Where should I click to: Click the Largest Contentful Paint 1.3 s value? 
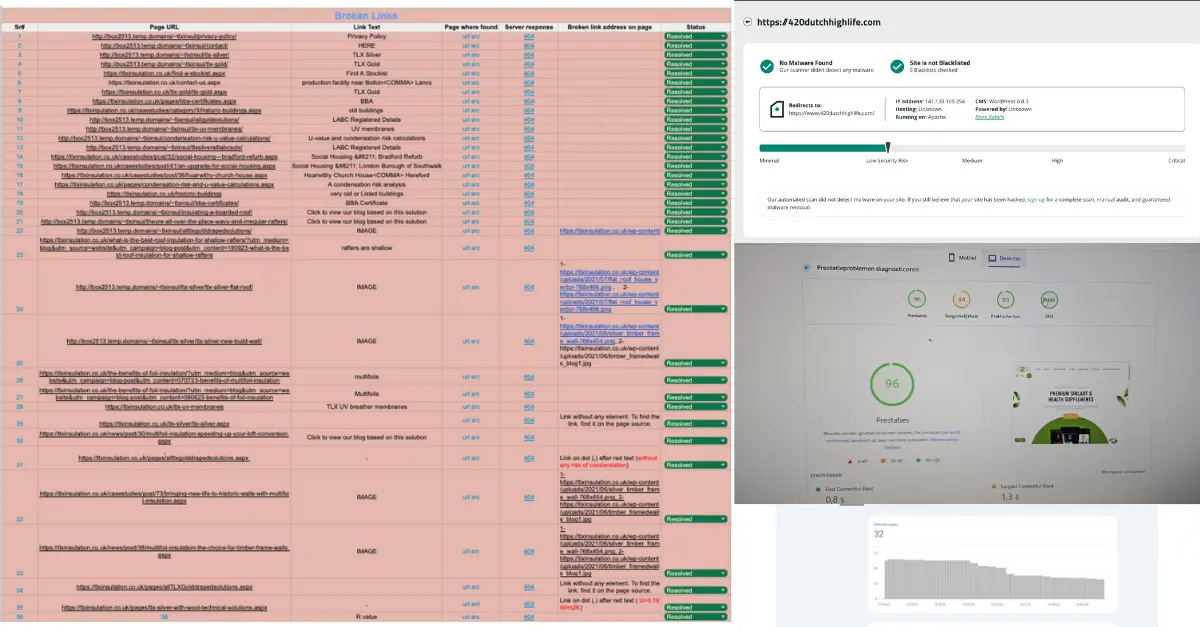pos(1010,496)
